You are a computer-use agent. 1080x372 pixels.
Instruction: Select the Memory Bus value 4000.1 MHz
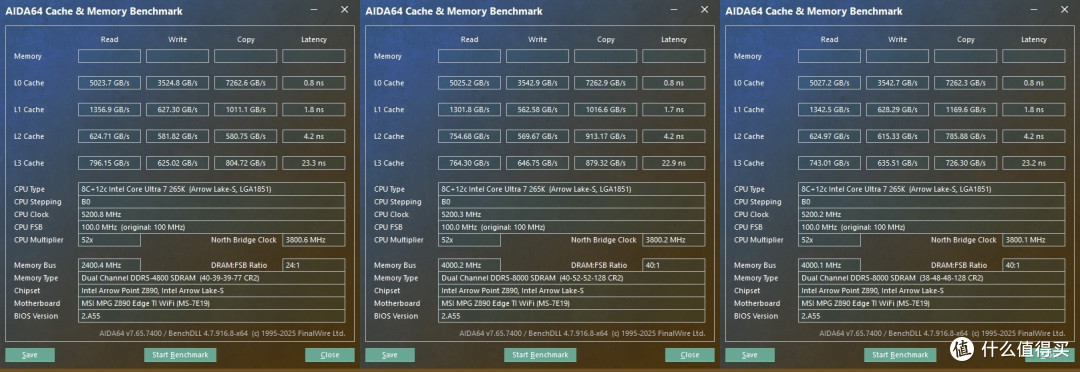coord(829,265)
